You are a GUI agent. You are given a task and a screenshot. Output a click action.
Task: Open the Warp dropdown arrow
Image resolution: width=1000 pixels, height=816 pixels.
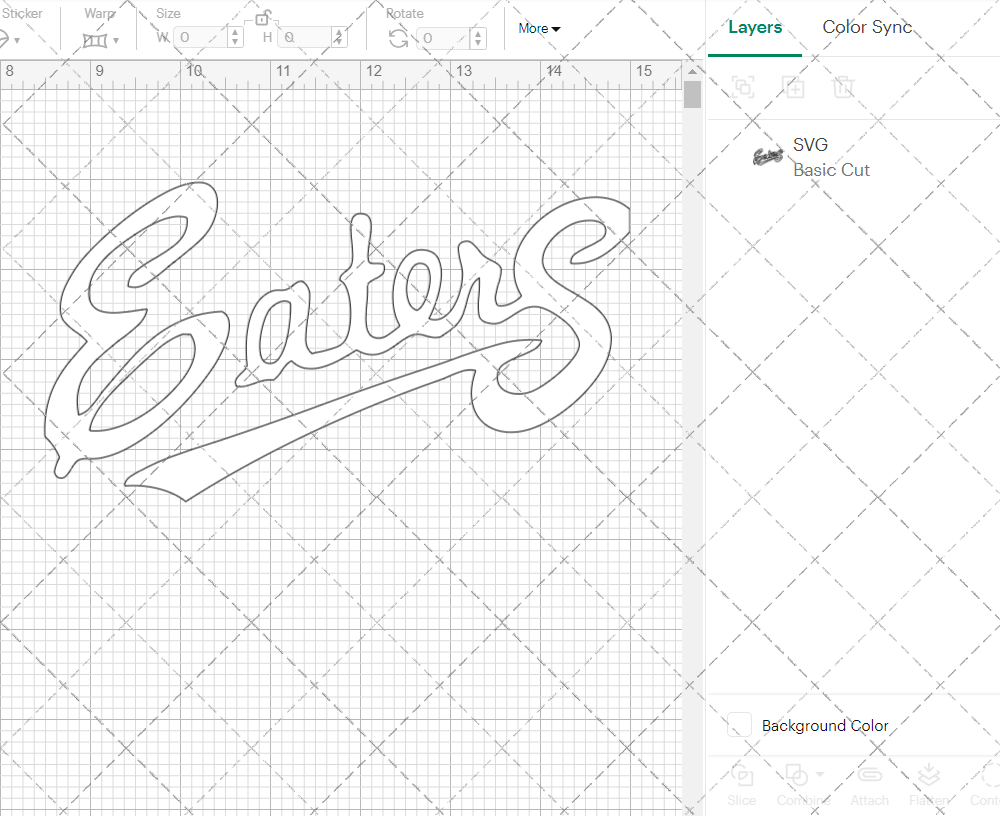116,40
